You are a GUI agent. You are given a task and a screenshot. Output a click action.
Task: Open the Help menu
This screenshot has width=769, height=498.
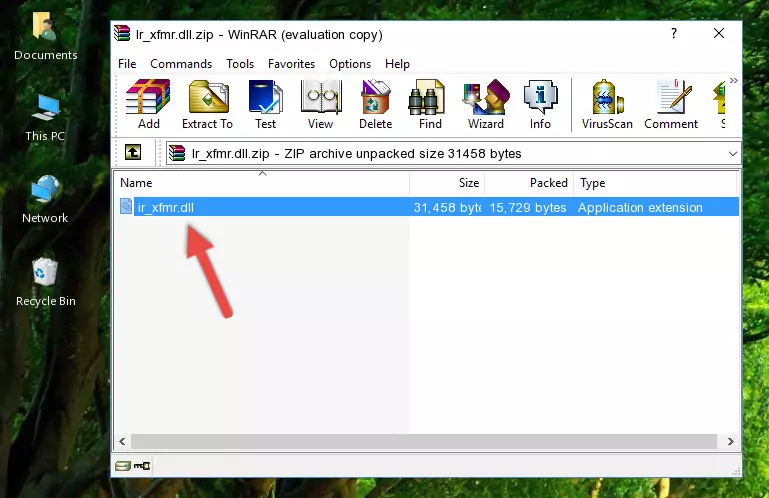click(397, 64)
